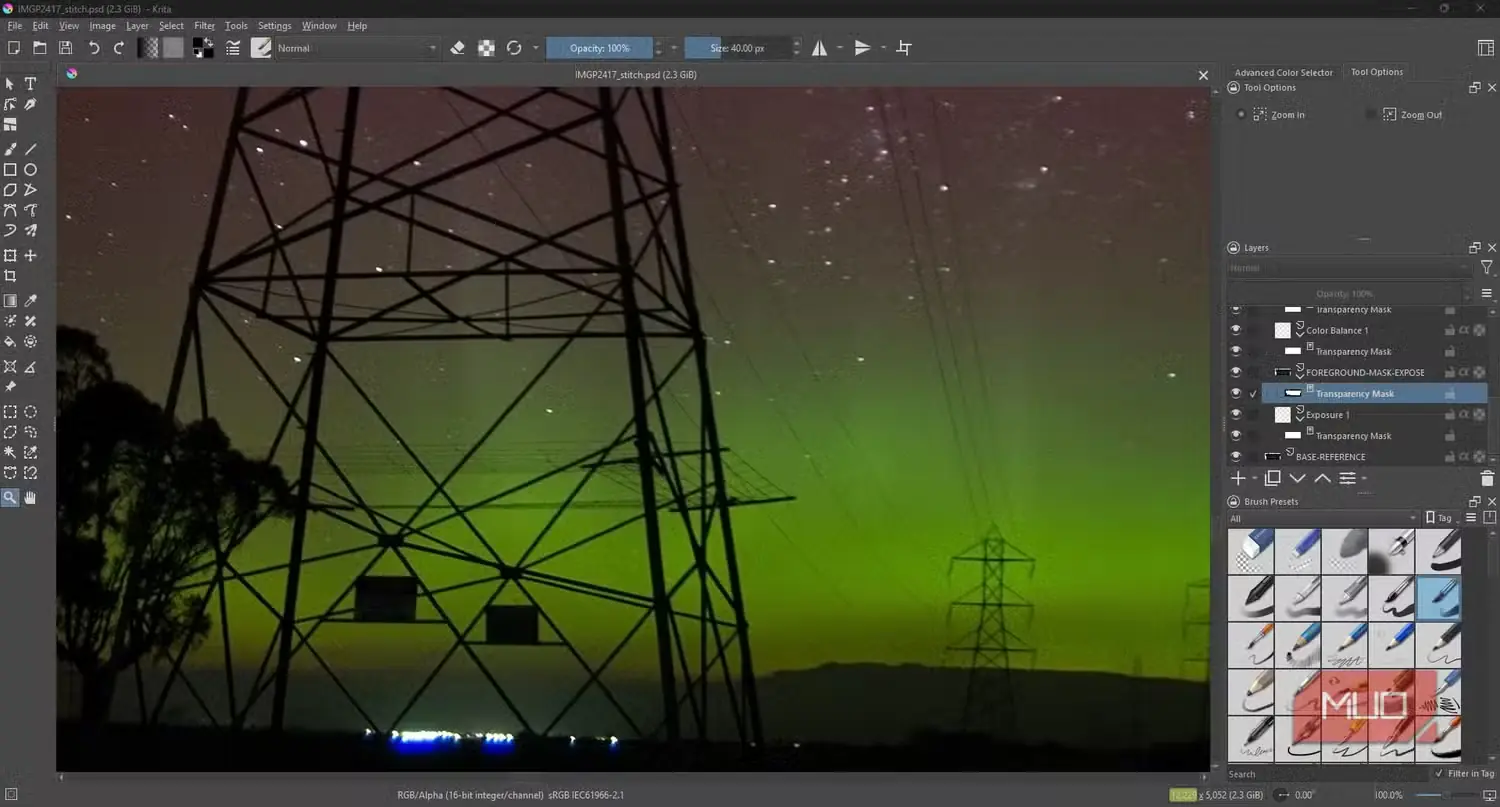Image resolution: width=1500 pixels, height=807 pixels.
Task: Move layer down with arrow button
Action: click(x=1298, y=479)
